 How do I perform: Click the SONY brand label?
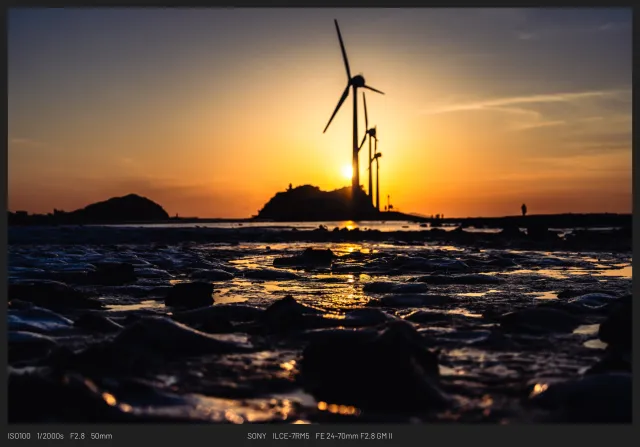pyautogui.click(x=257, y=436)
